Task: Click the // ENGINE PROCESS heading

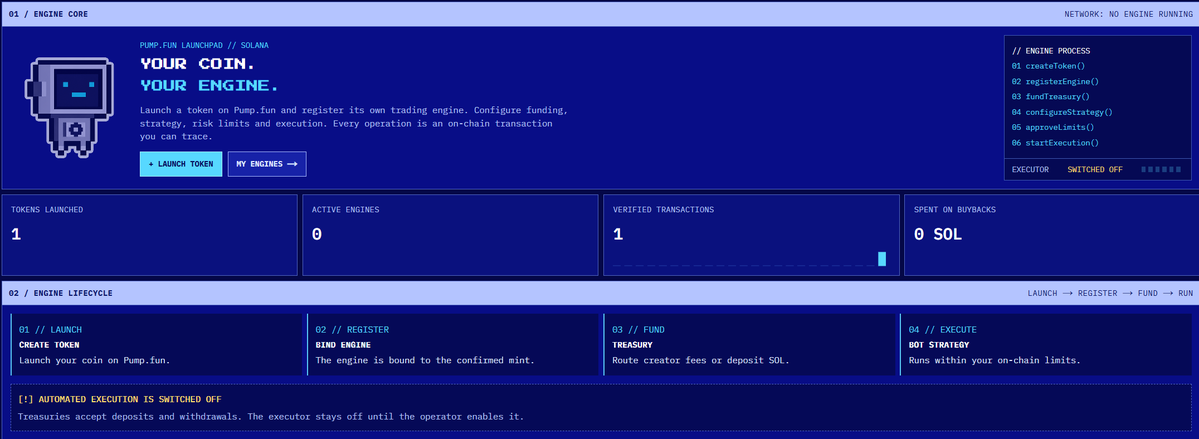Action: click(1051, 50)
